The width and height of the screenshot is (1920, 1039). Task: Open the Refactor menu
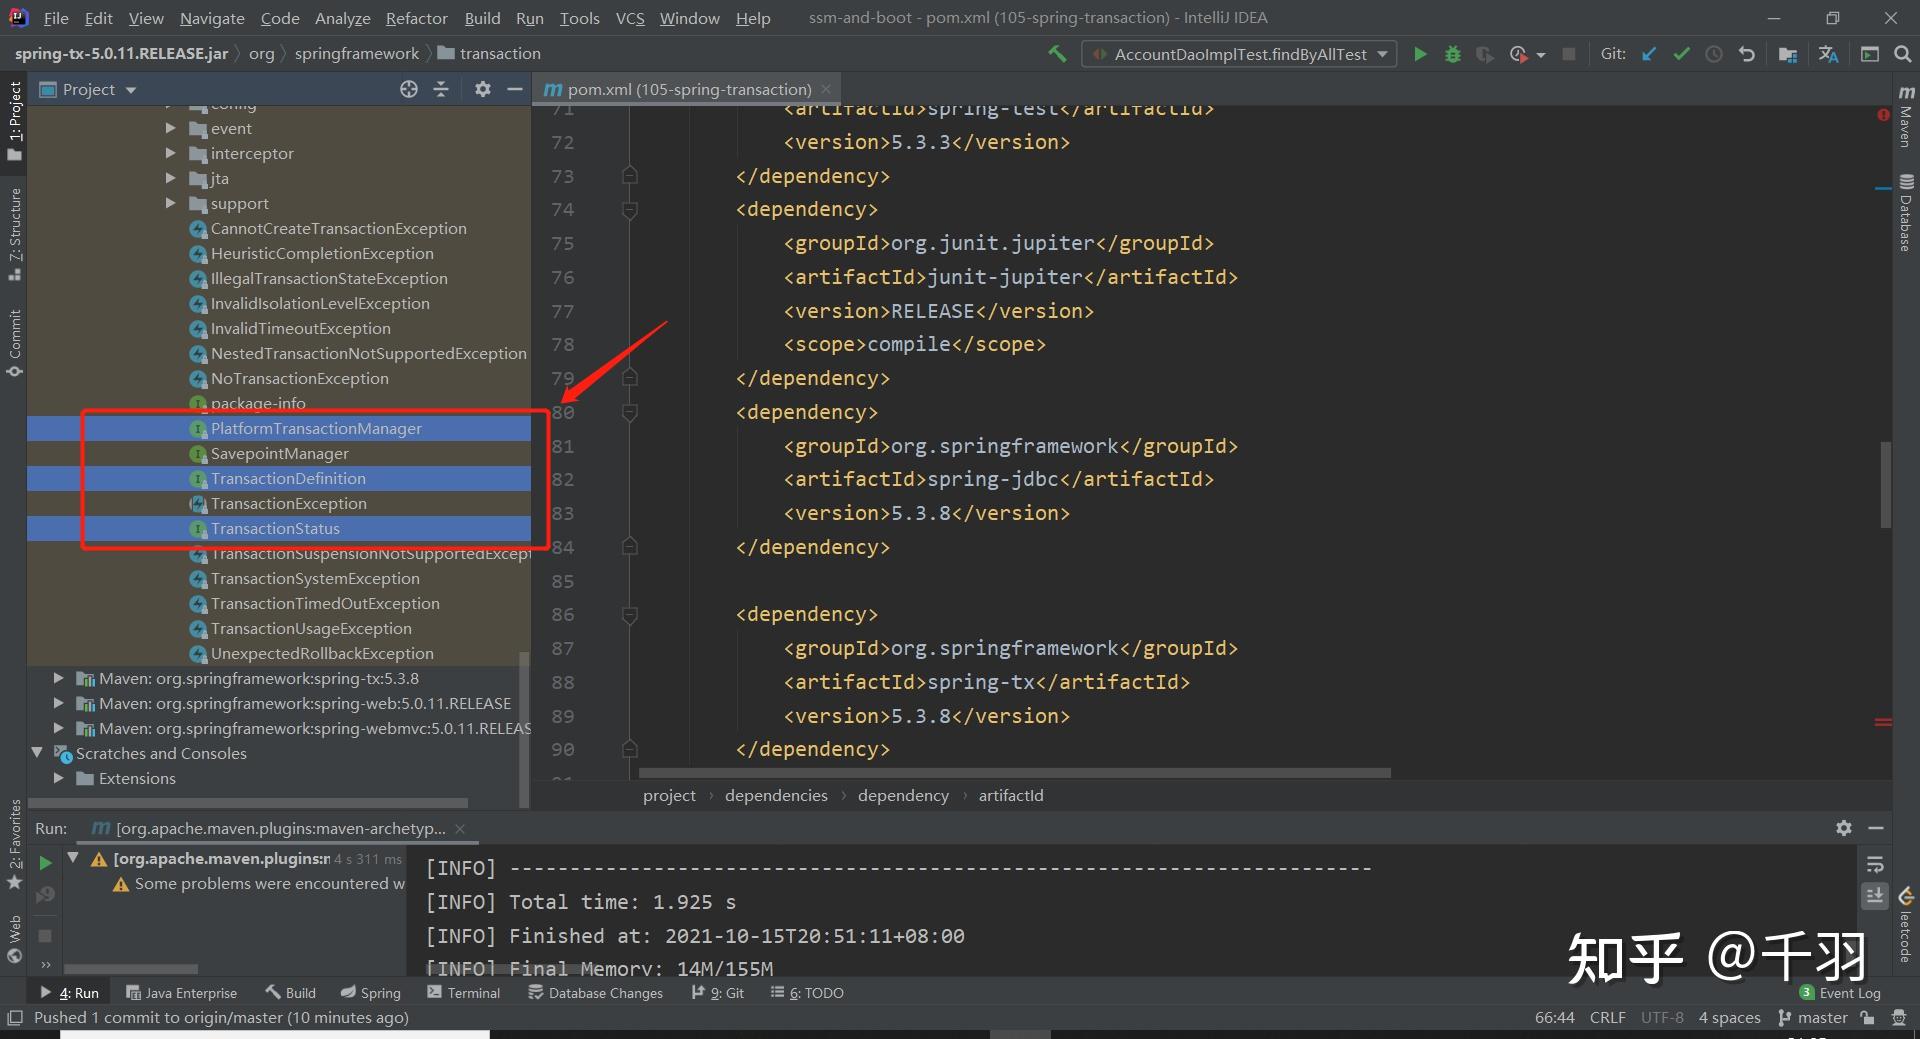tap(416, 18)
